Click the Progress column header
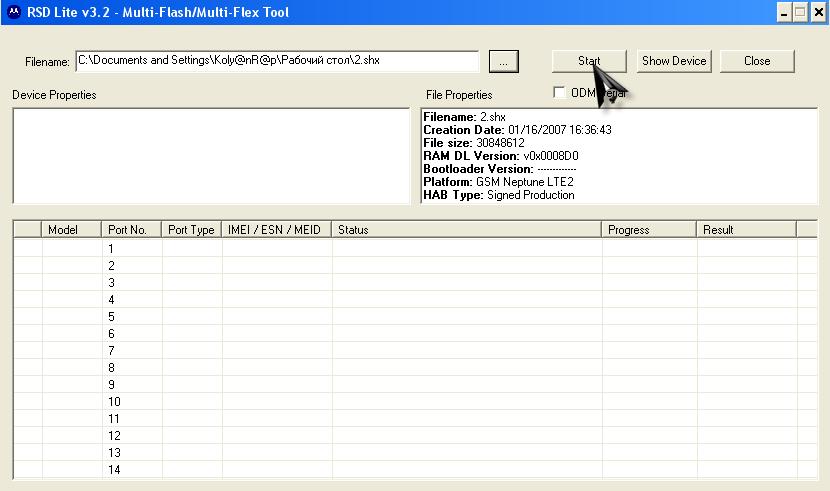Screen dimensions: 830x491 [649, 230]
